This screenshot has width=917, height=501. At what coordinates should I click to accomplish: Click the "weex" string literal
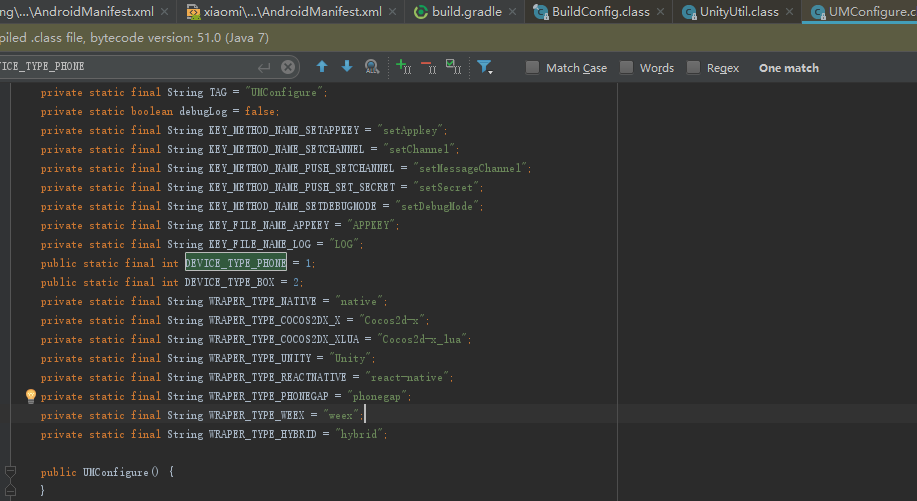click(343, 415)
